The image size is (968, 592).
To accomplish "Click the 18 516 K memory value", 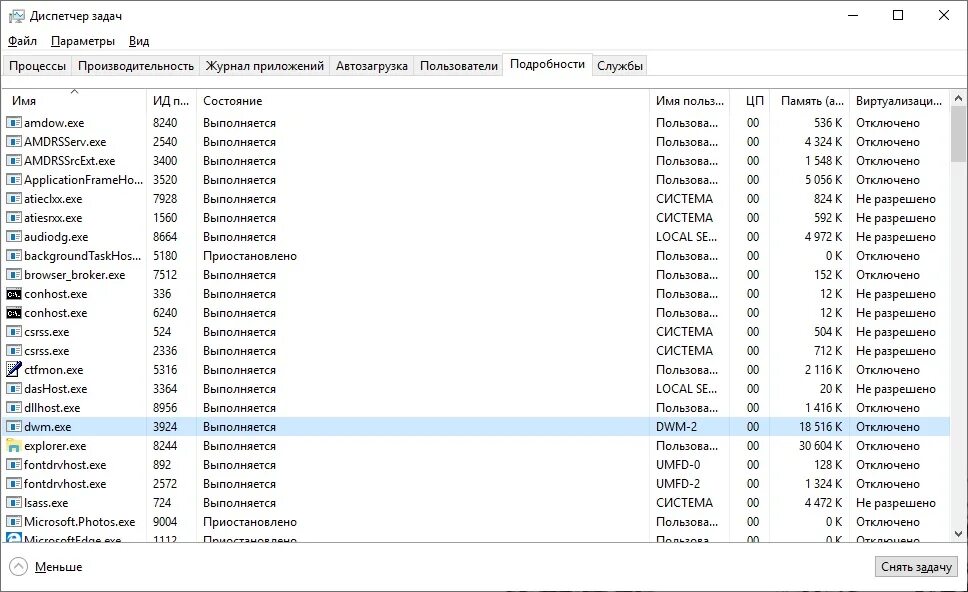I will point(820,427).
